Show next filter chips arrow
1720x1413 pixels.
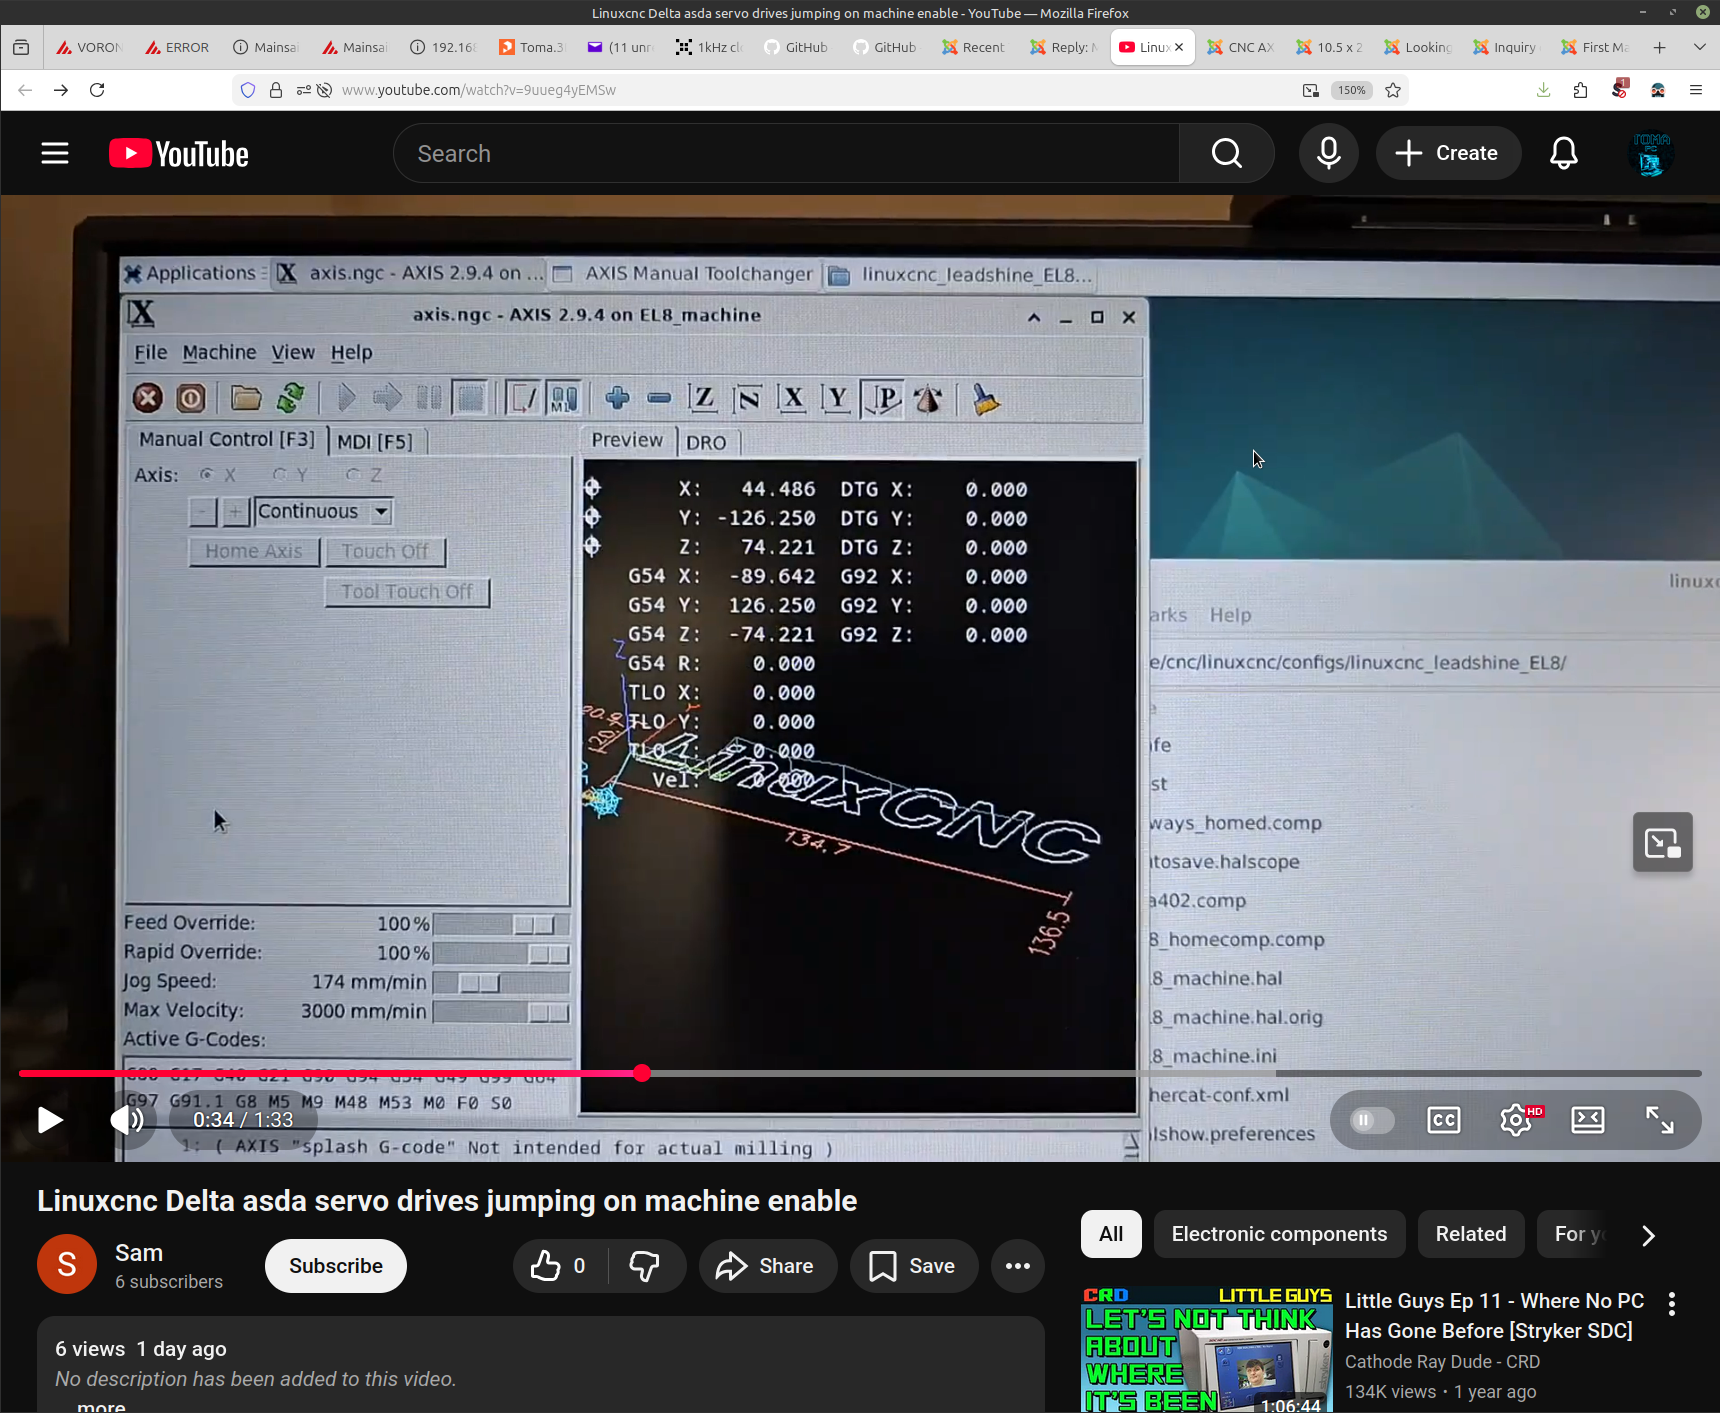point(1648,1235)
